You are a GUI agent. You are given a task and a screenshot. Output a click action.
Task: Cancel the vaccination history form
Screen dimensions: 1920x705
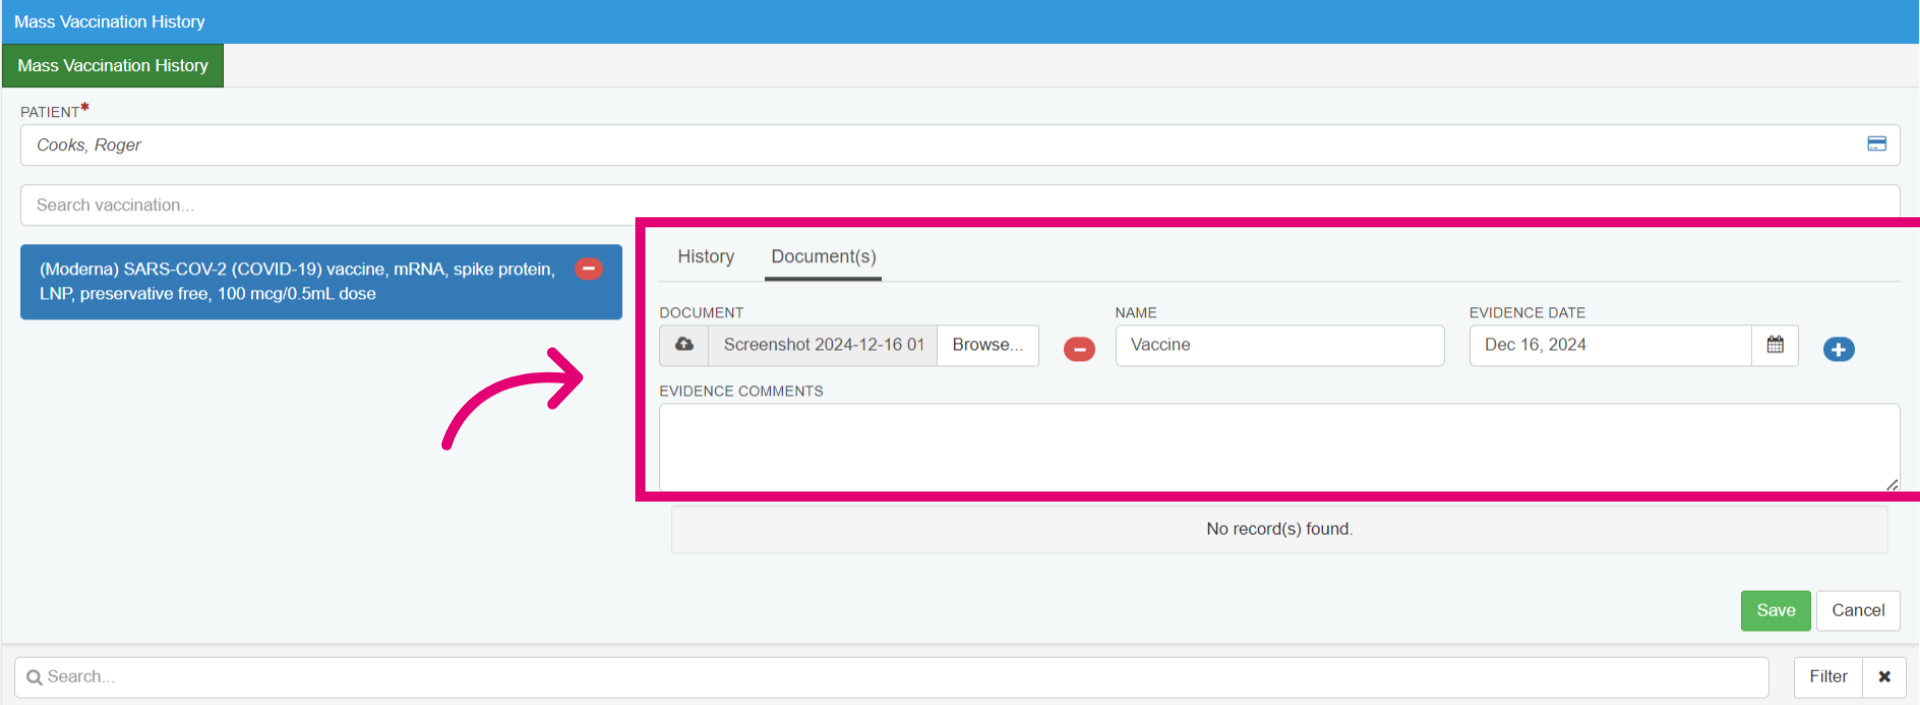click(x=1858, y=611)
